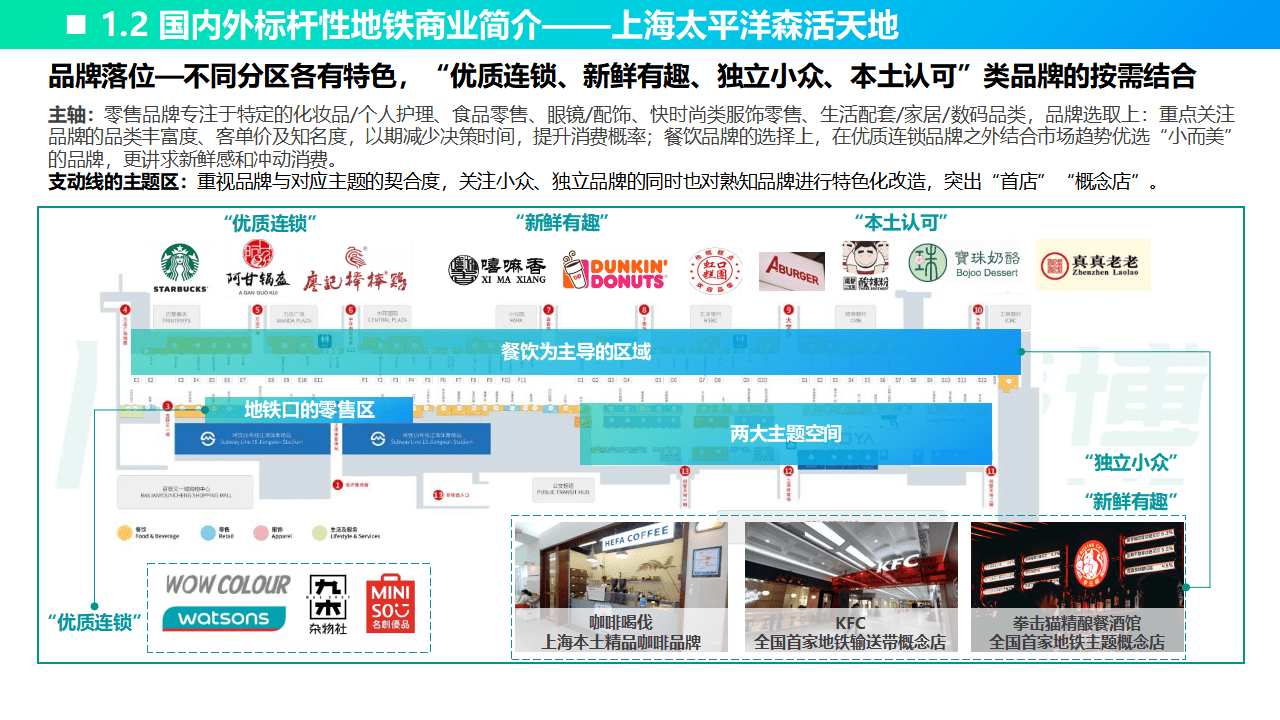Click the bold 支动线的主题区 label

pyautogui.click(x=118, y=182)
